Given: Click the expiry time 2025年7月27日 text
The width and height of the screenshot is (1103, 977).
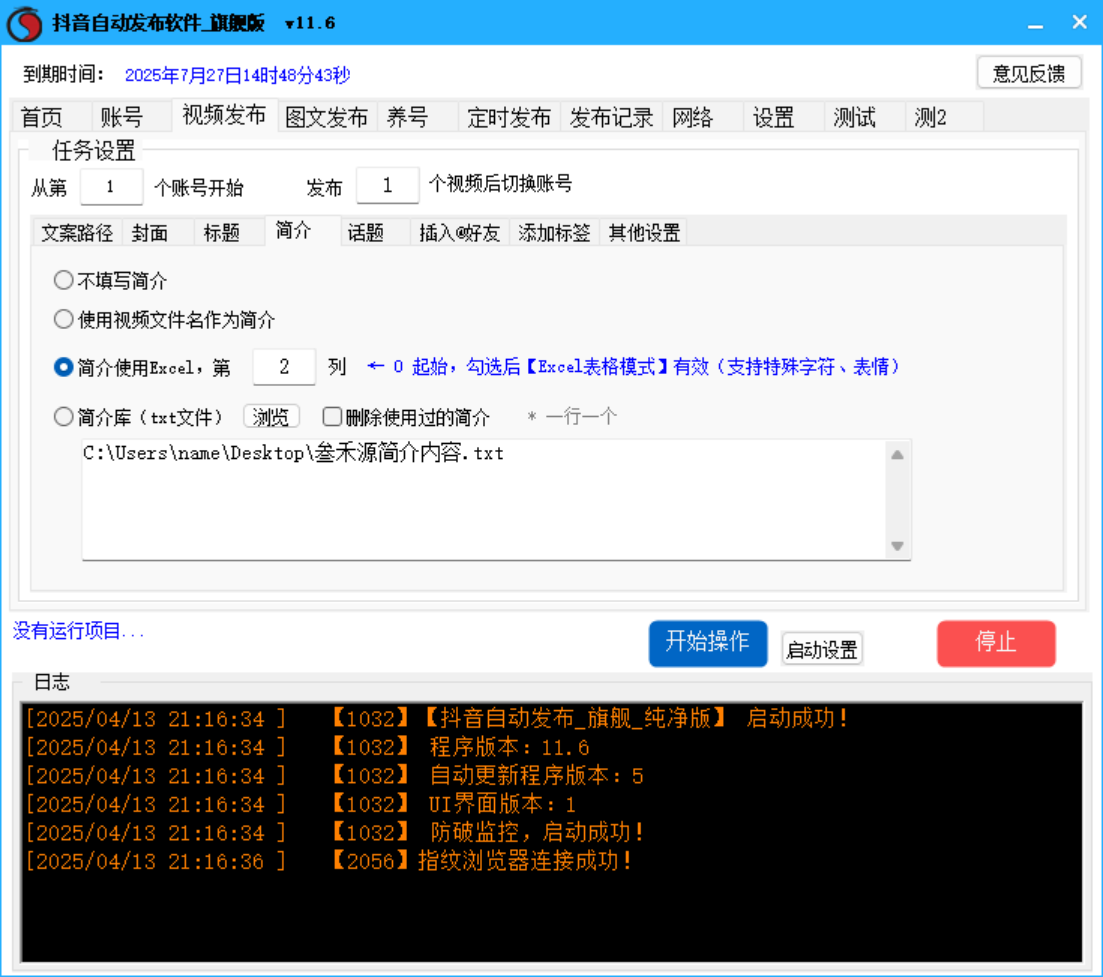Looking at the screenshot, I should point(237,75).
